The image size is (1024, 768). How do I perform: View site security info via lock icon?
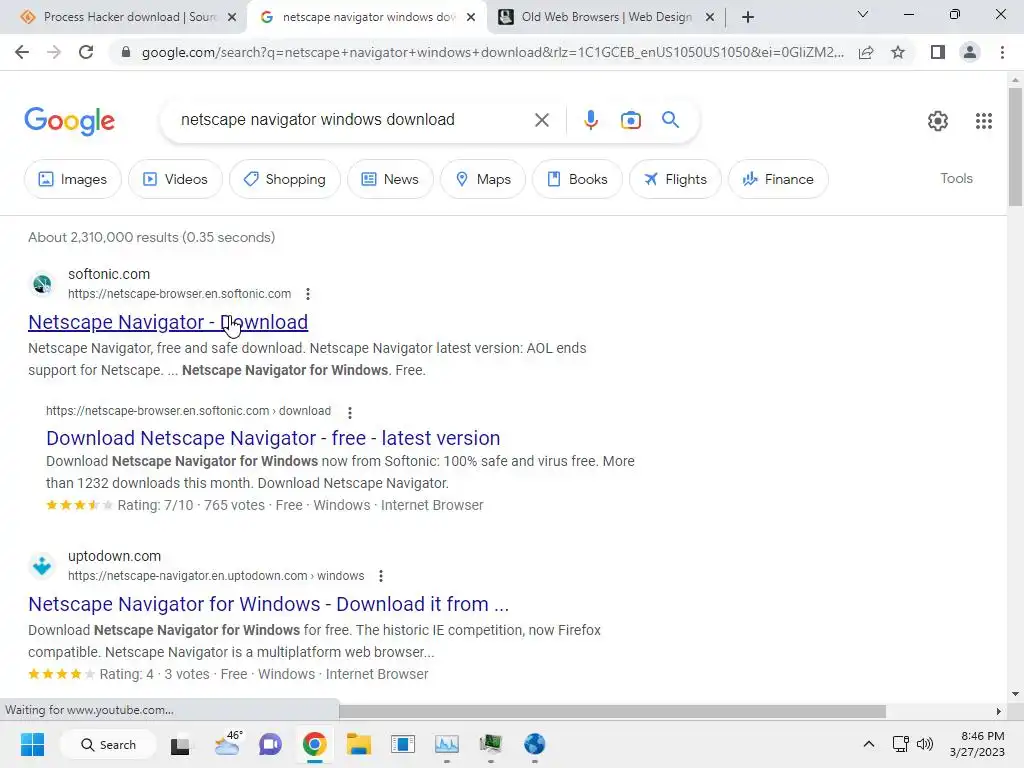click(126, 52)
